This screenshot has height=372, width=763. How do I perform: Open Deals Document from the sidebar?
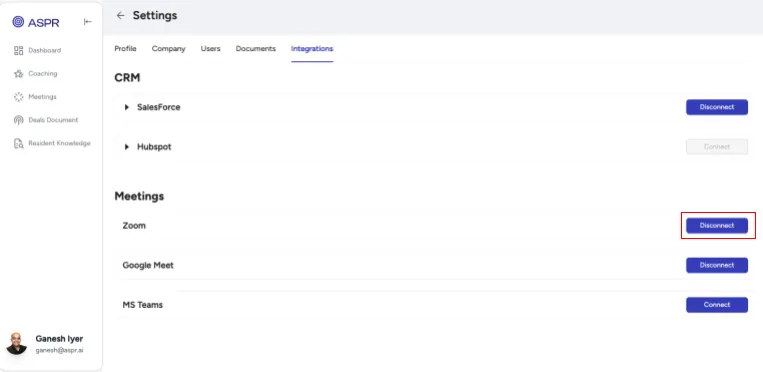click(53, 120)
